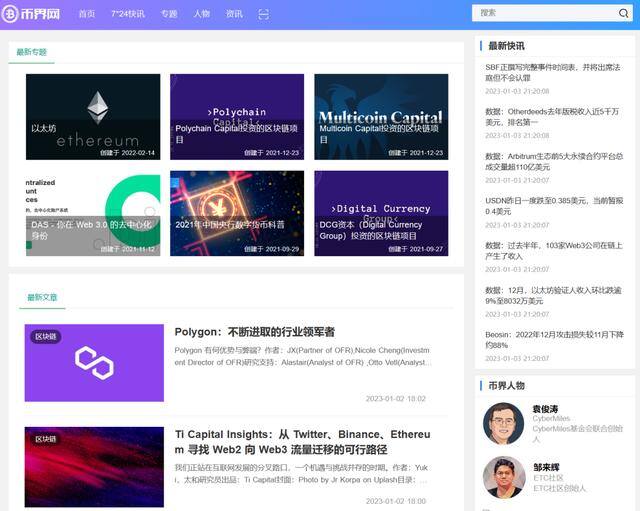The image size is (640, 511).
Task: Open Otherdeeds去年版税收入 news item
Action: (552, 117)
